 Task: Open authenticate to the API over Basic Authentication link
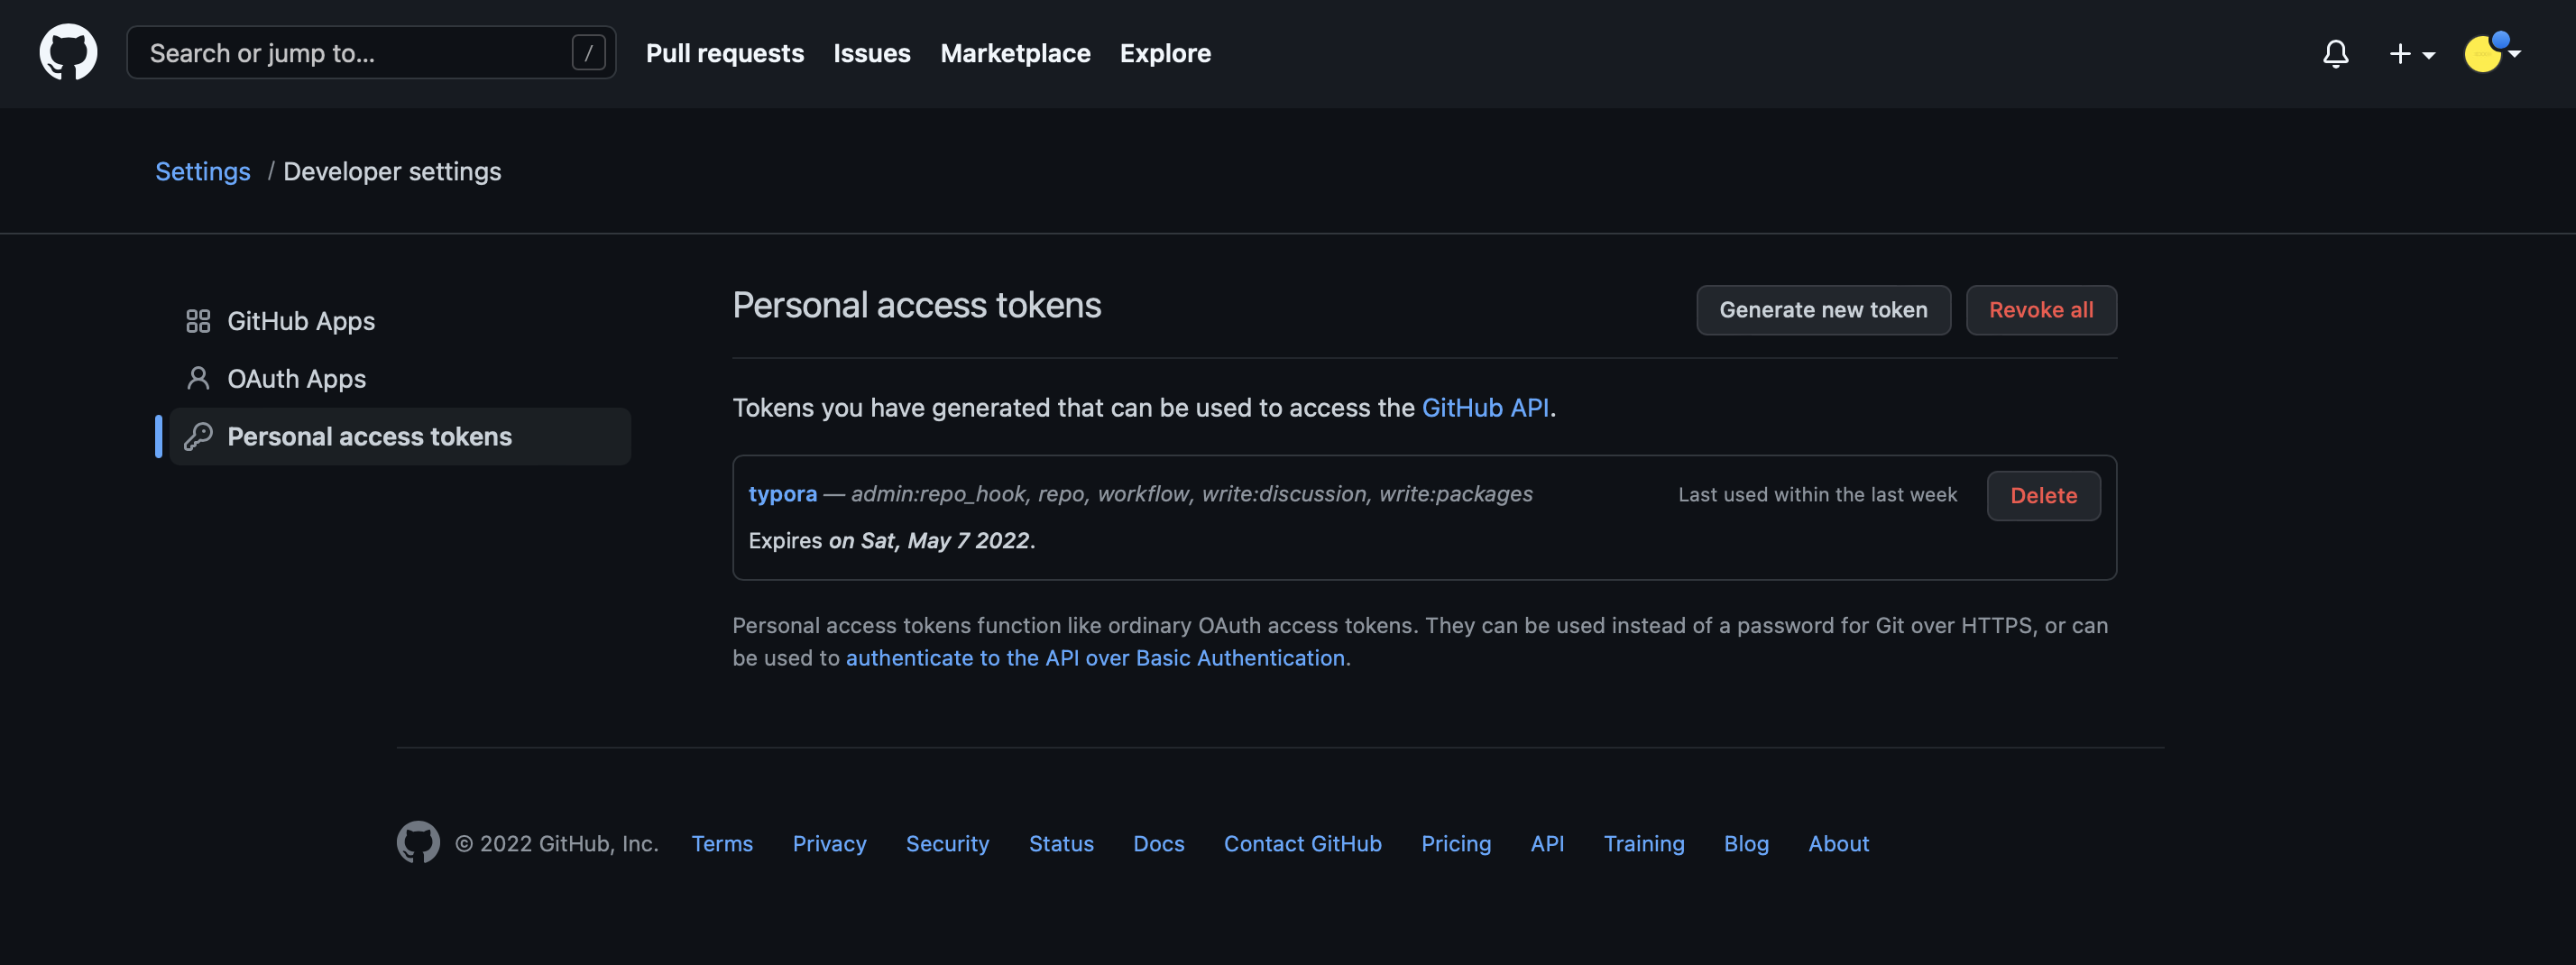point(1095,658)
